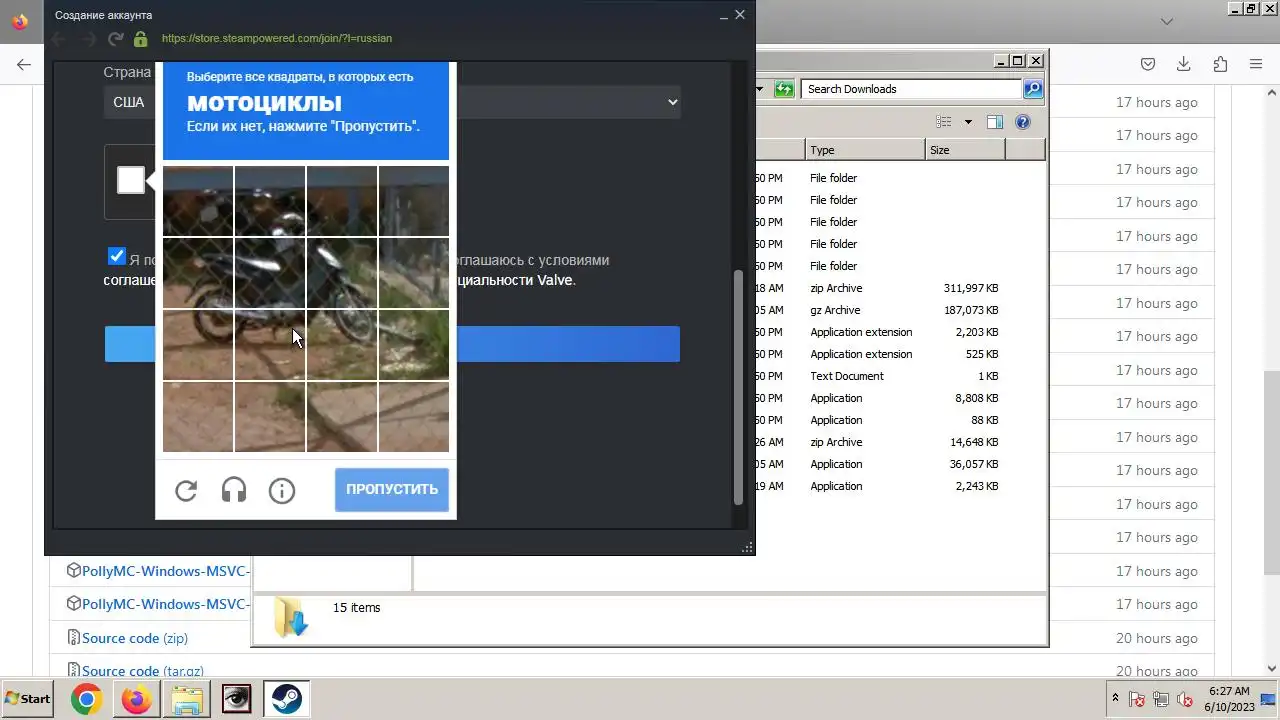Go back in the Firefox browser
This screenshot has height=720, width=1280.
[x=24, y=64]
